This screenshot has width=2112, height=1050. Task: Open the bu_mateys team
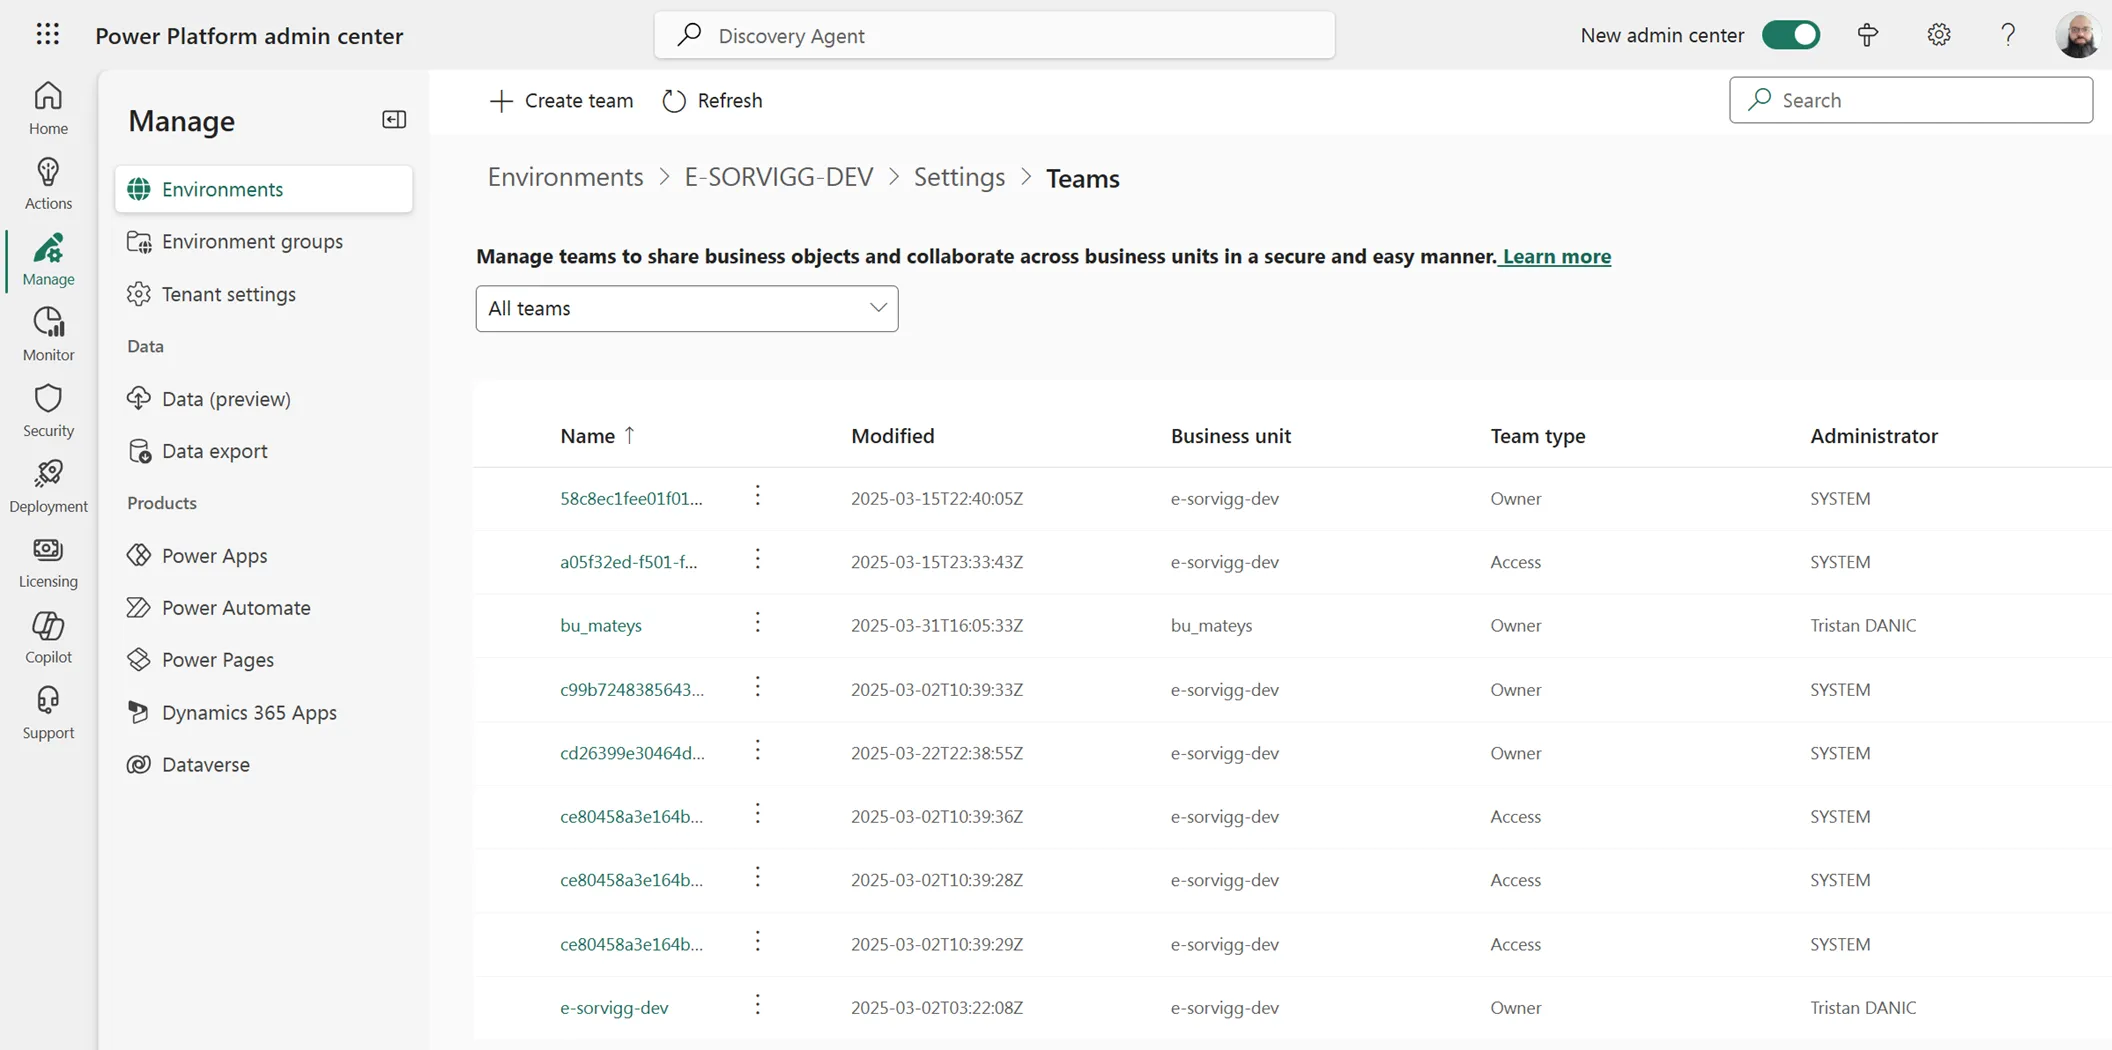point(600,625)
